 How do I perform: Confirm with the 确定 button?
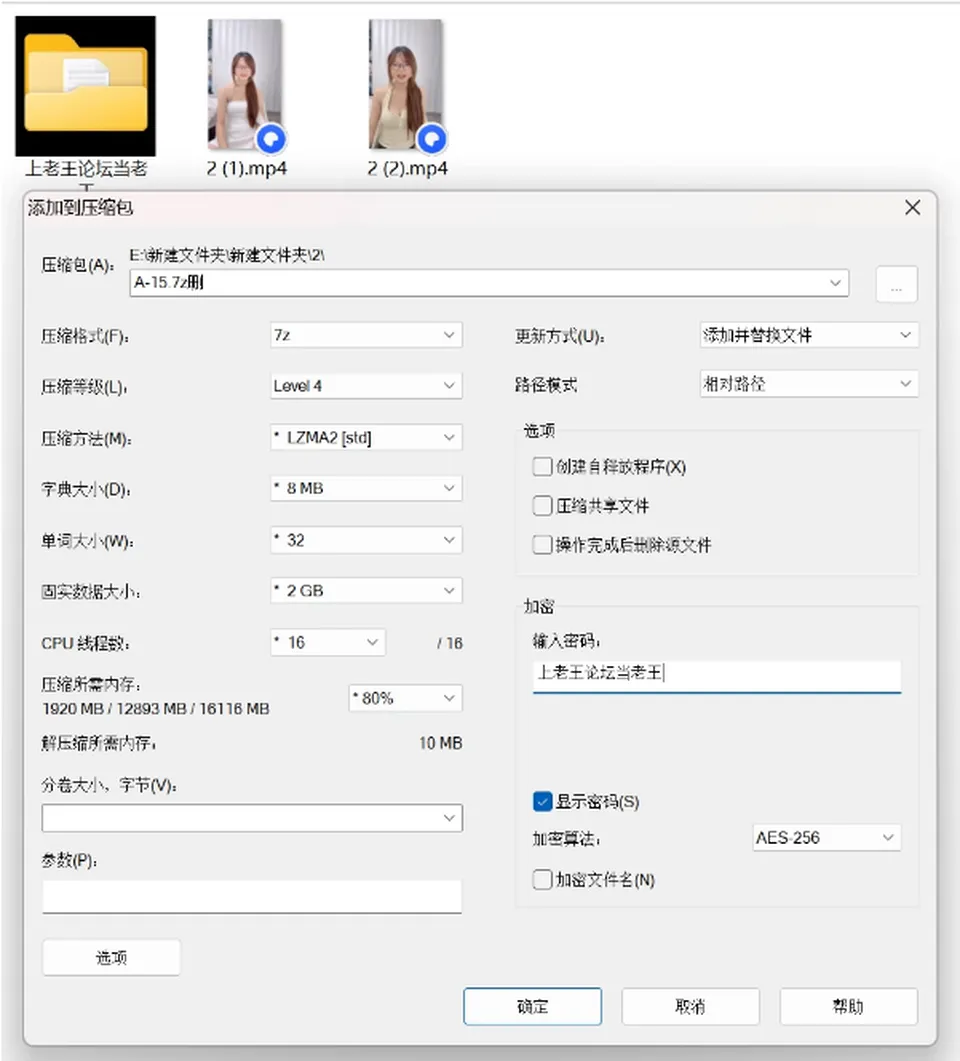[532, 1006]
